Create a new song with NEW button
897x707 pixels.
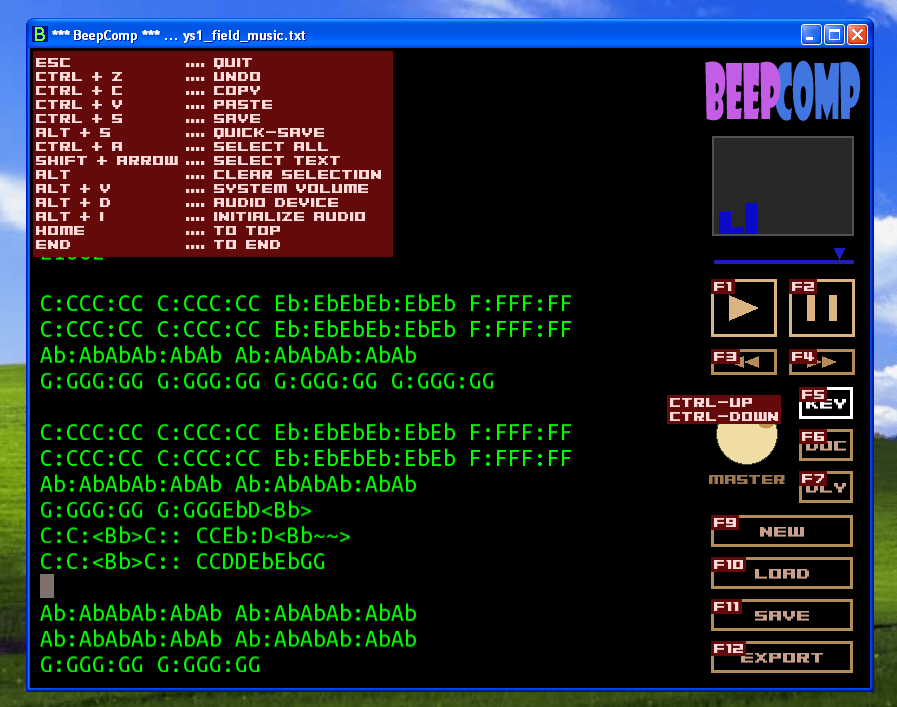click(x=782, y=532)
